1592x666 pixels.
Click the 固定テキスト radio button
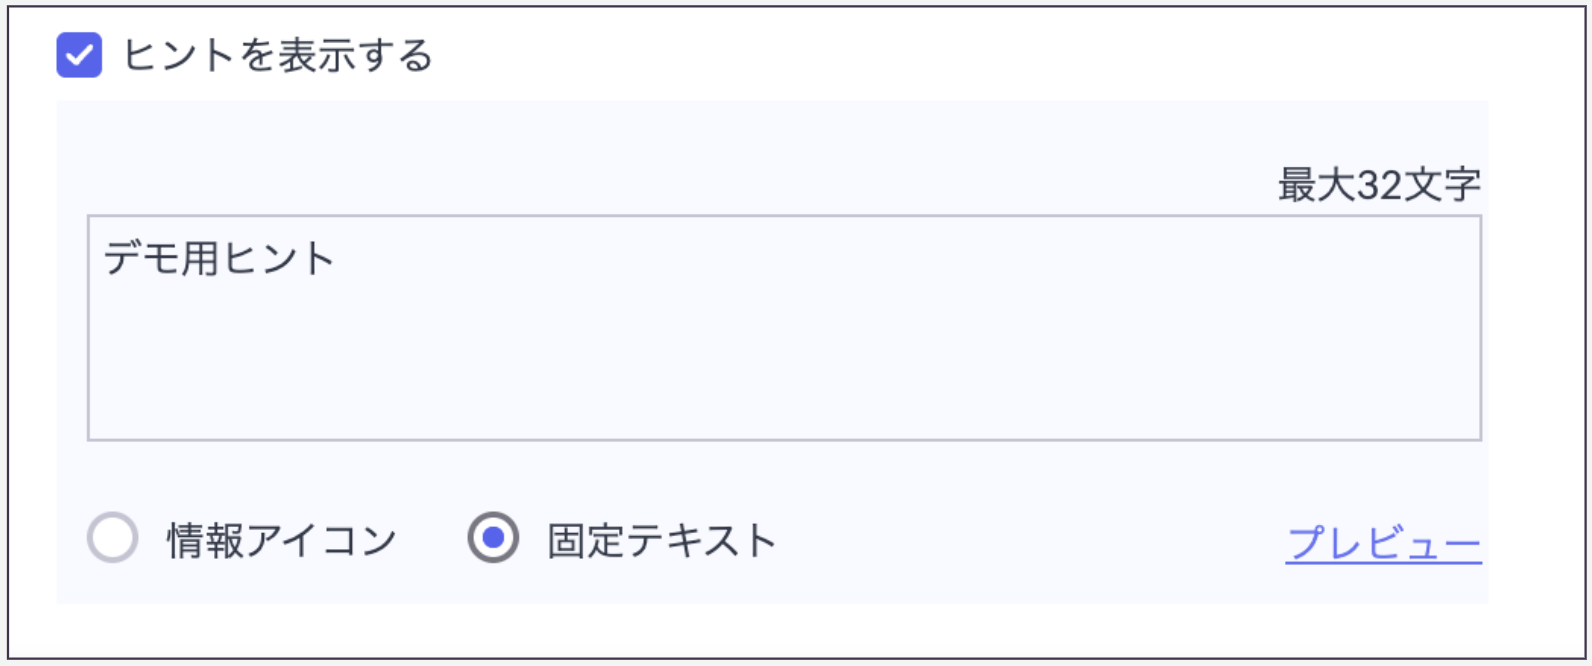493,538
